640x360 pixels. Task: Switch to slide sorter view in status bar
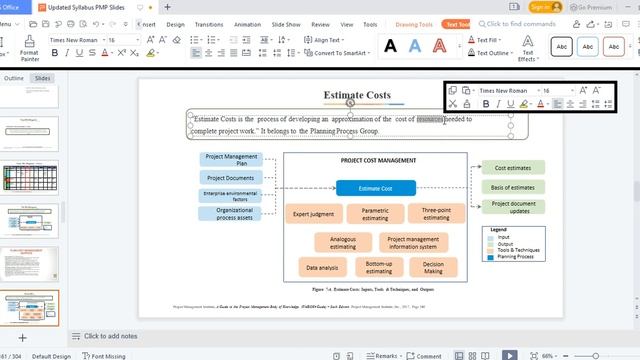(472, 356)
